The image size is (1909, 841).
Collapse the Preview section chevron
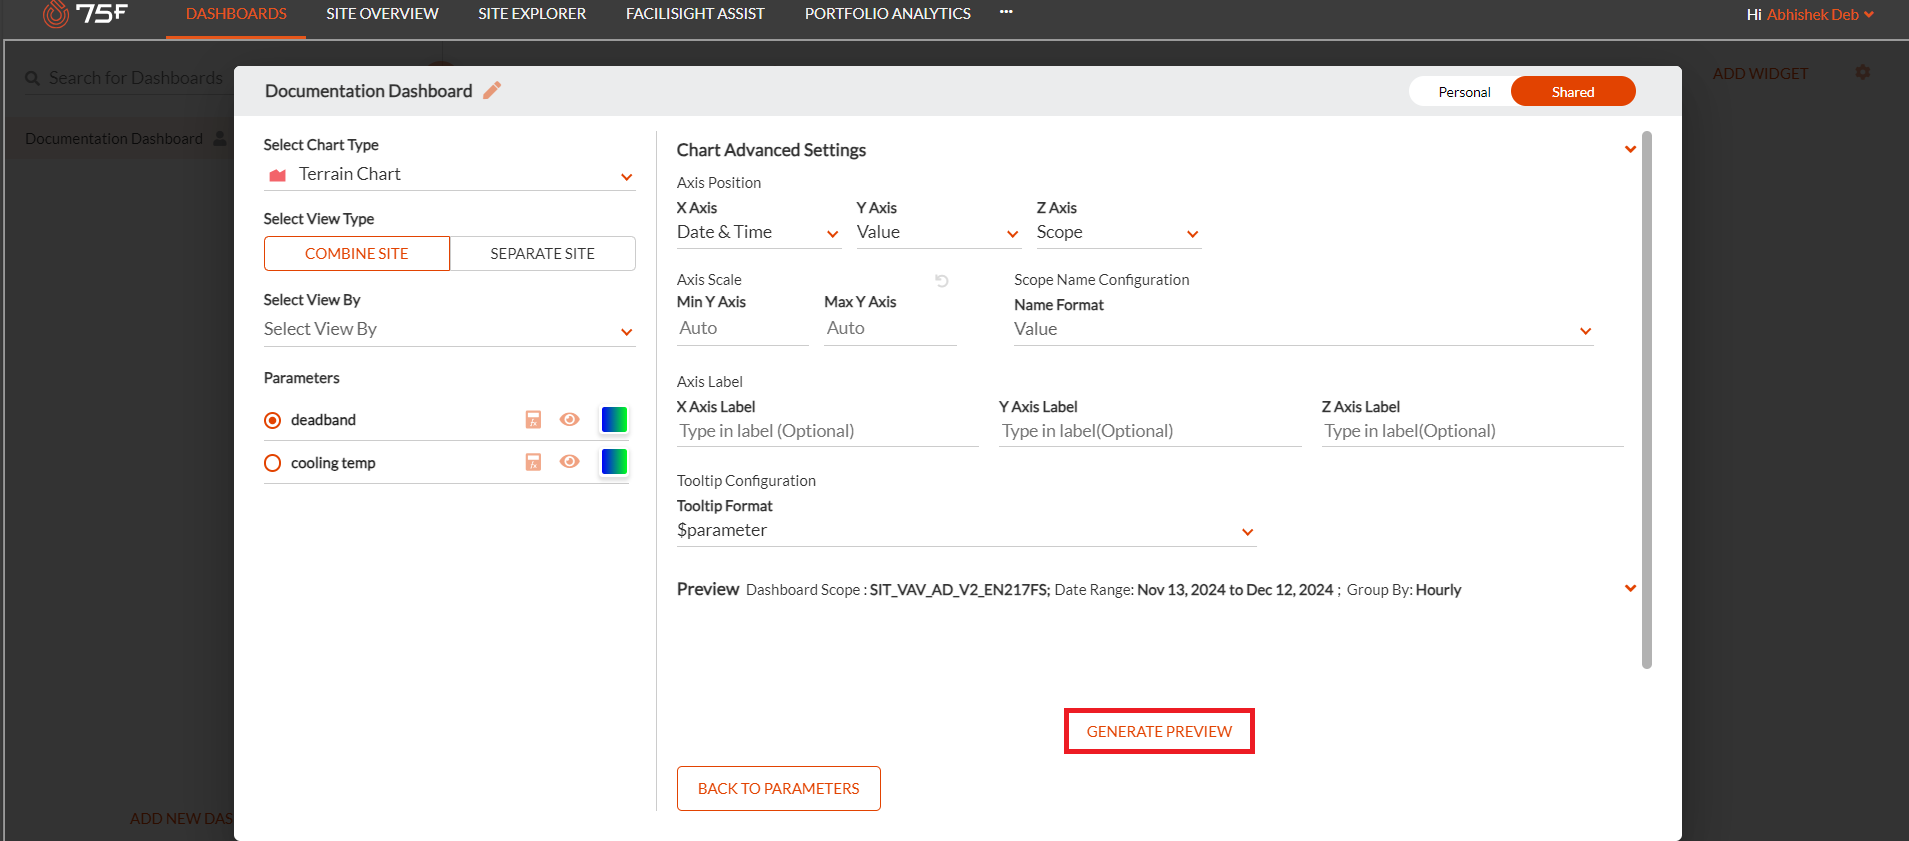click(x=1630, y=588)
